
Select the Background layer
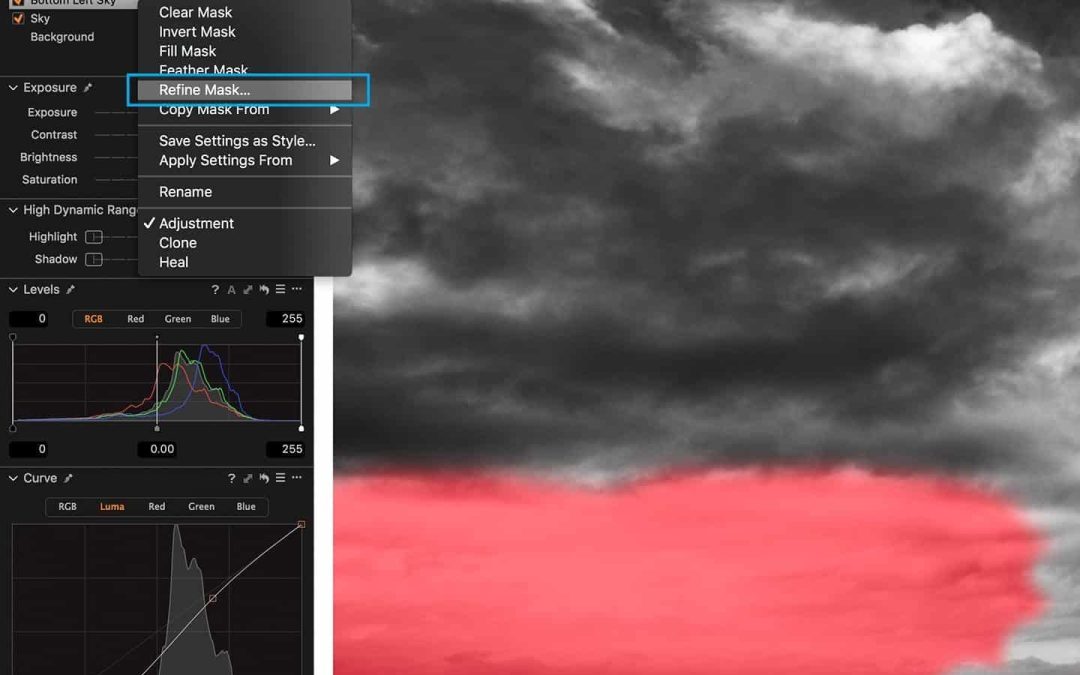62,37
